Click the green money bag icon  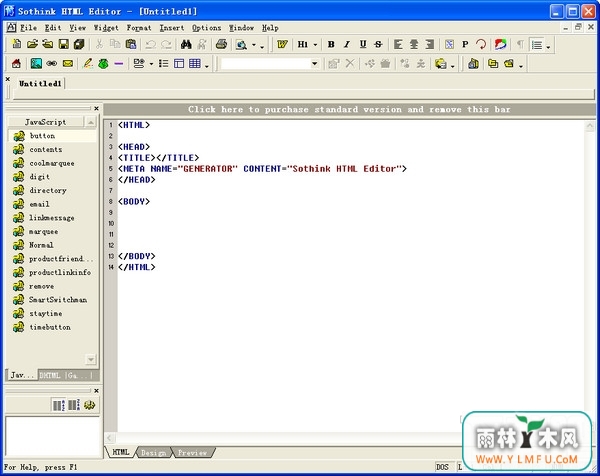pyautogui.click(x=103, y=64)
